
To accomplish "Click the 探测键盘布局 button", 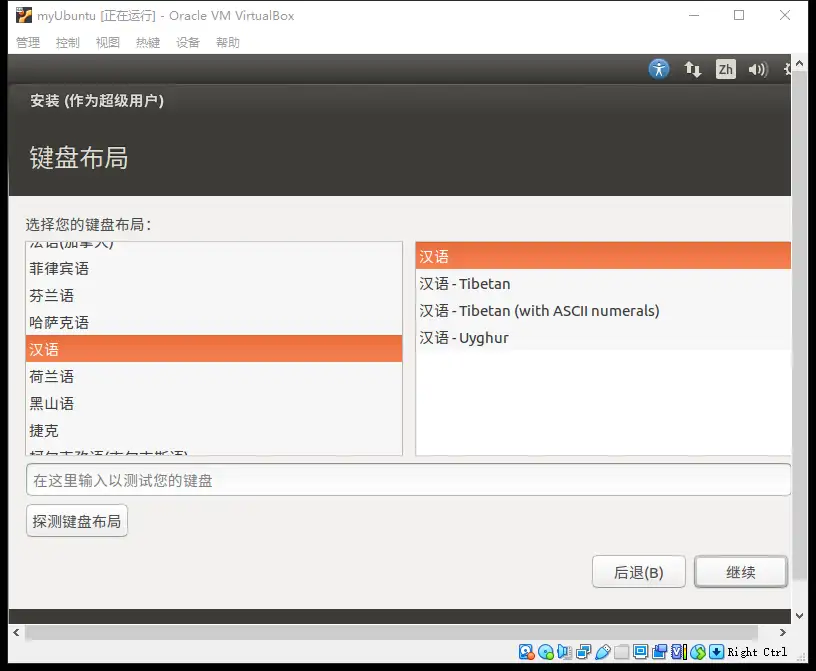I will click(x=77, y=521).
